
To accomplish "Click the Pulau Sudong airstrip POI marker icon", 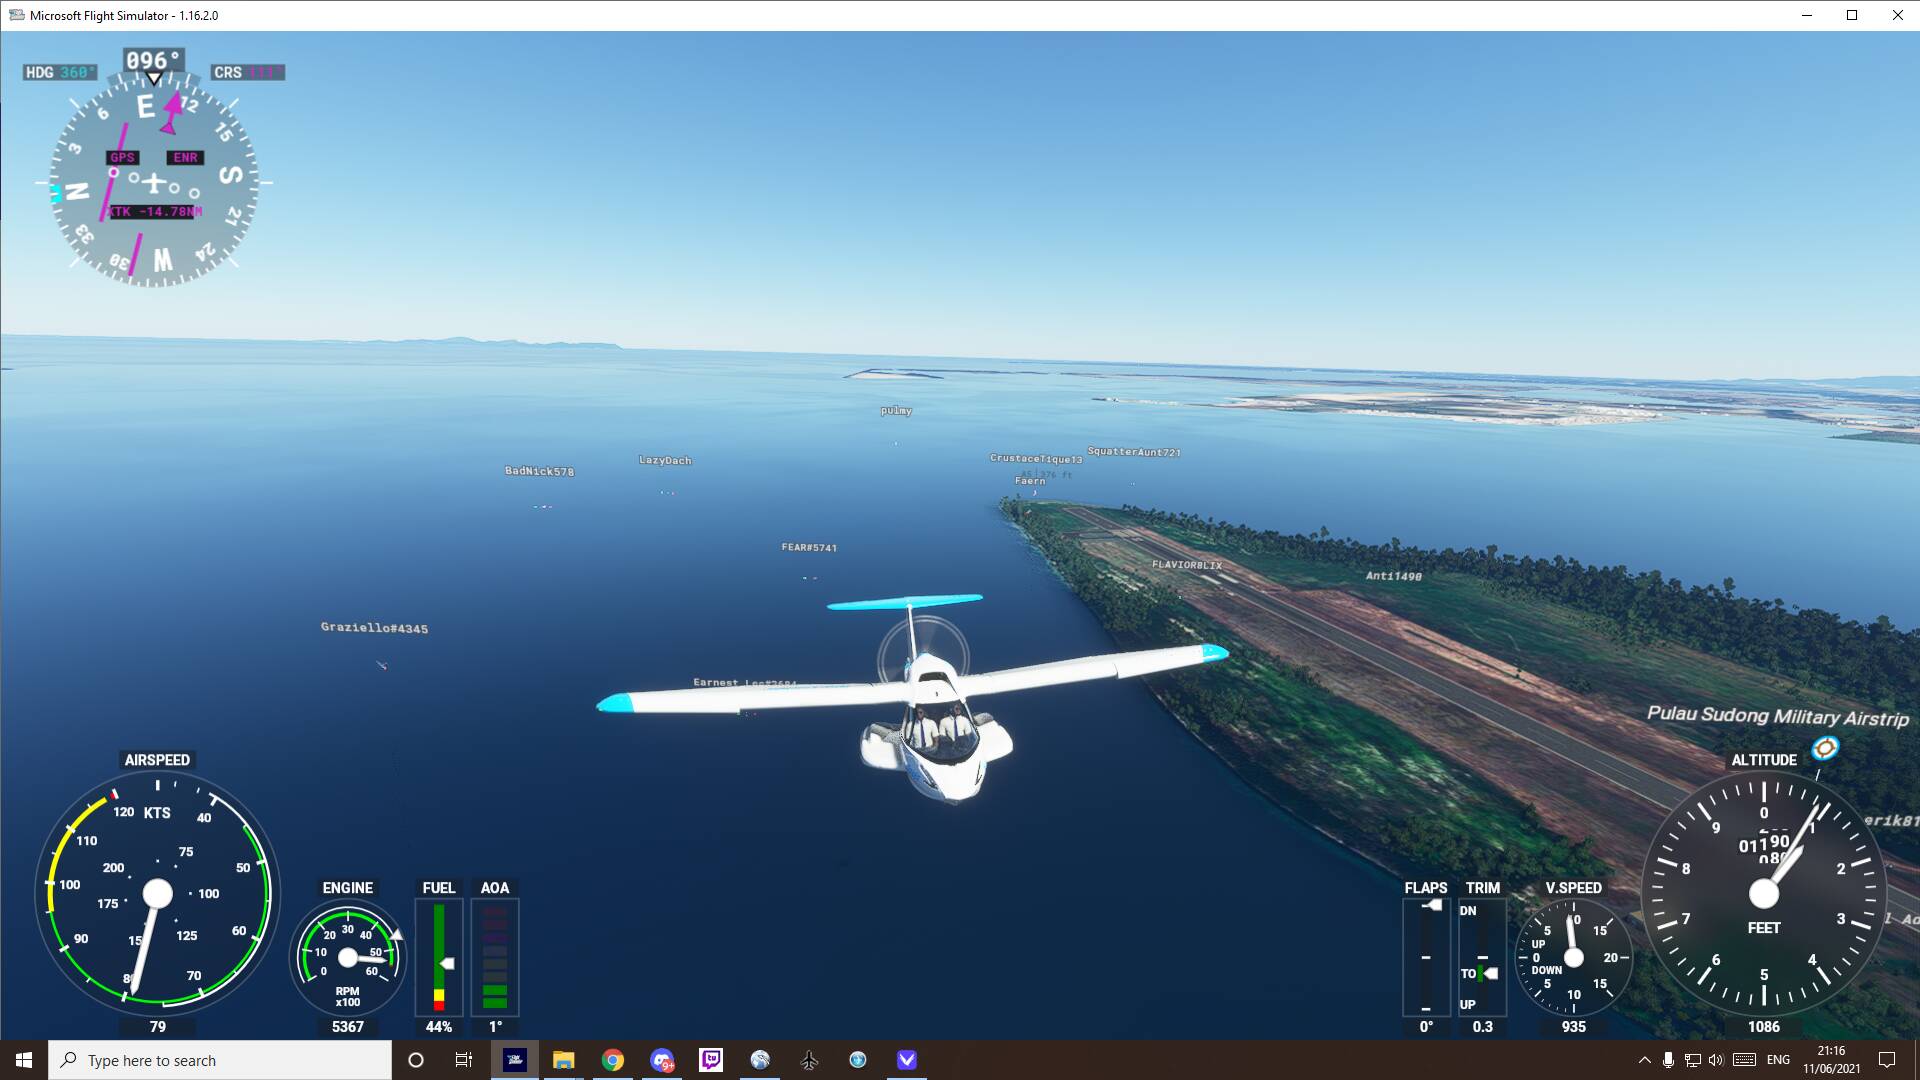I will [x=1825, y=748].
